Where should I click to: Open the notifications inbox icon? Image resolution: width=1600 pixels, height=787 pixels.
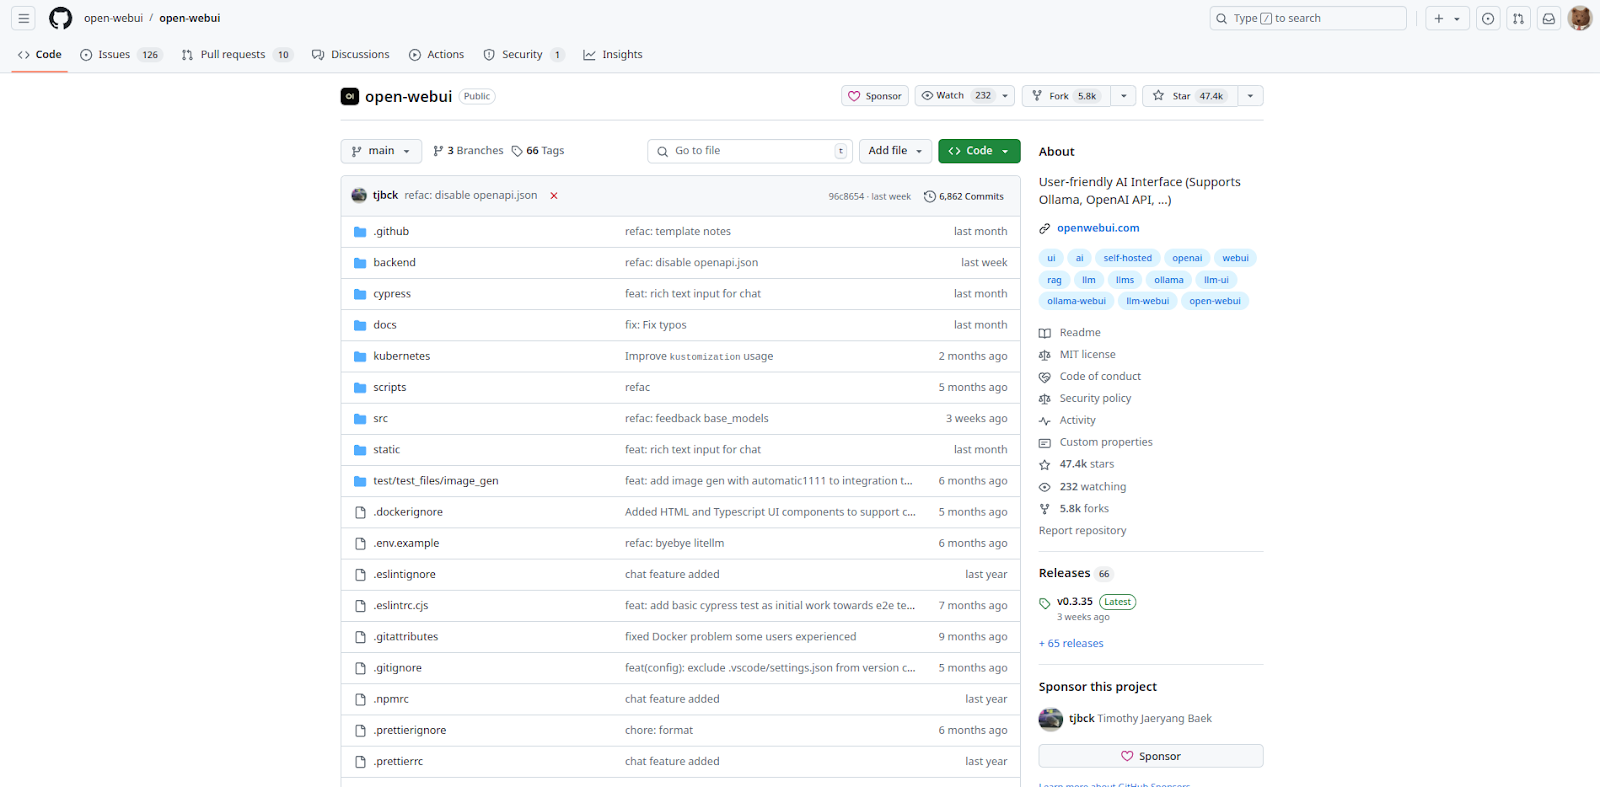(1548, 18)
